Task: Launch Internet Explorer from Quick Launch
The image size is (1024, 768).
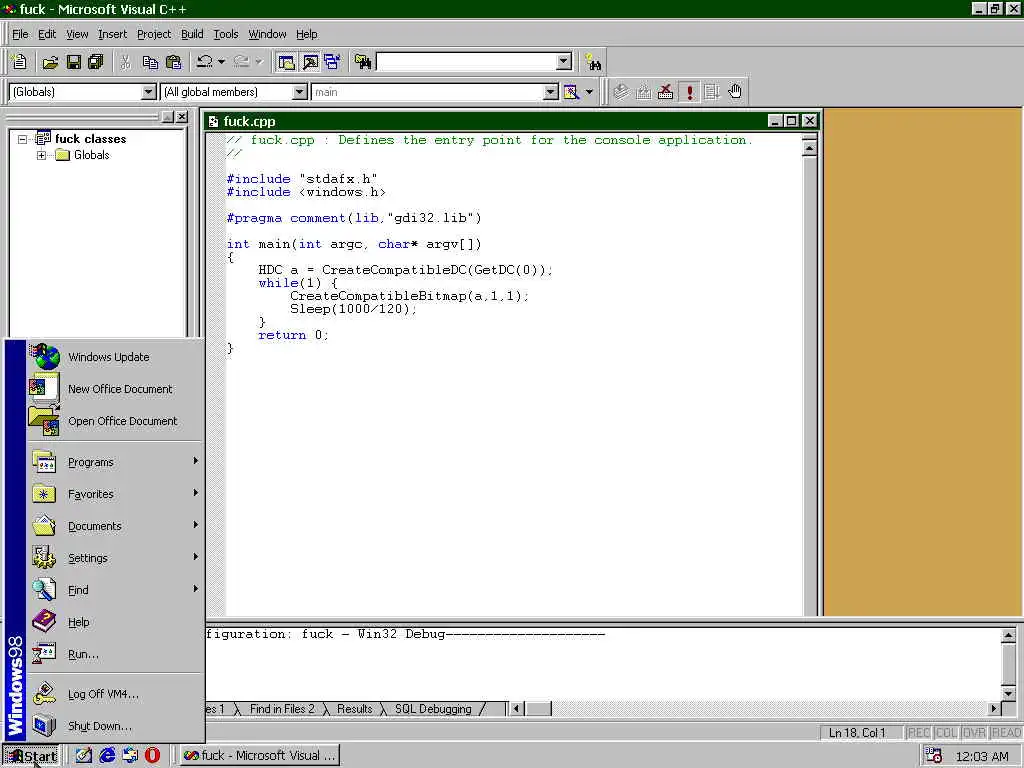Action: click(107, 756)
